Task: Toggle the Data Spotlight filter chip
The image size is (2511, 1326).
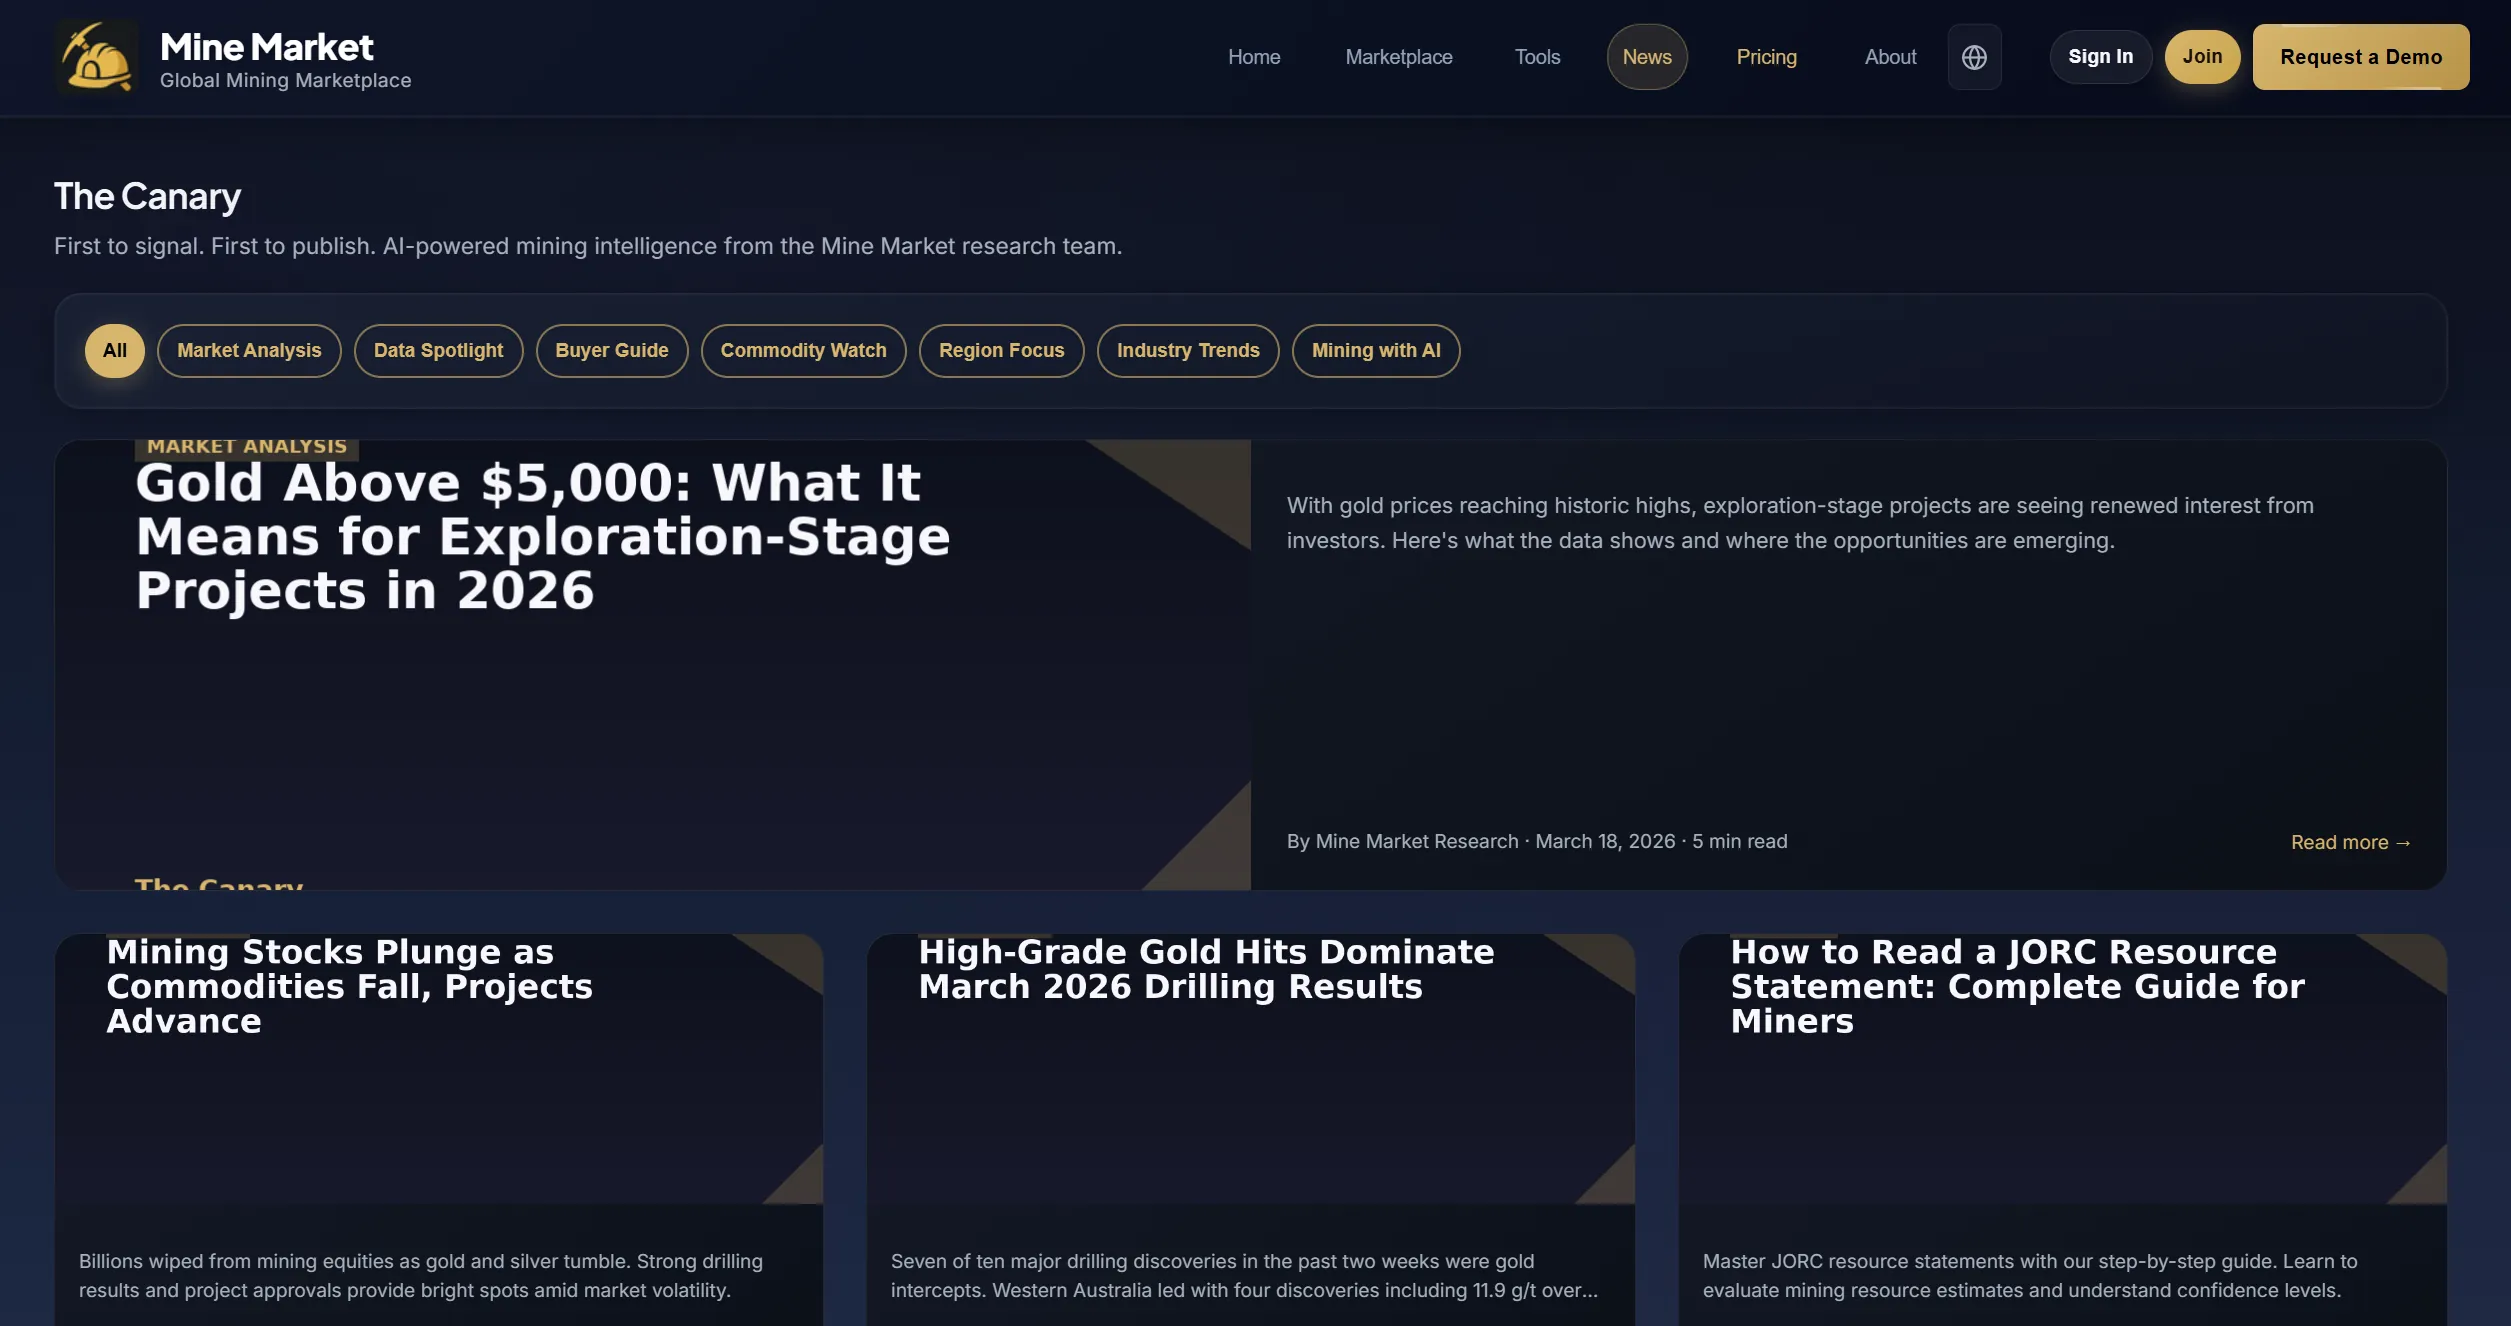Action: click(x=438, y=351)
